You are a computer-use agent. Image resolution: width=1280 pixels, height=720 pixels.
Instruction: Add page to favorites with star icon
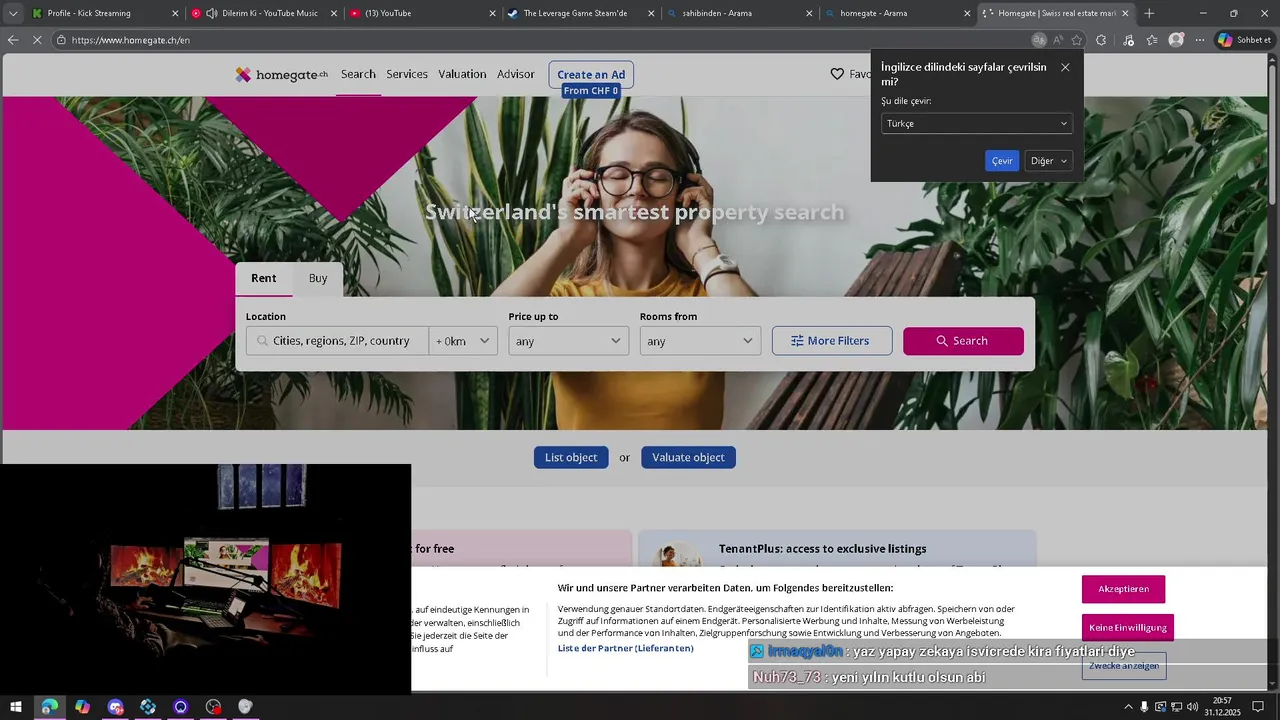coord(1077,40)
